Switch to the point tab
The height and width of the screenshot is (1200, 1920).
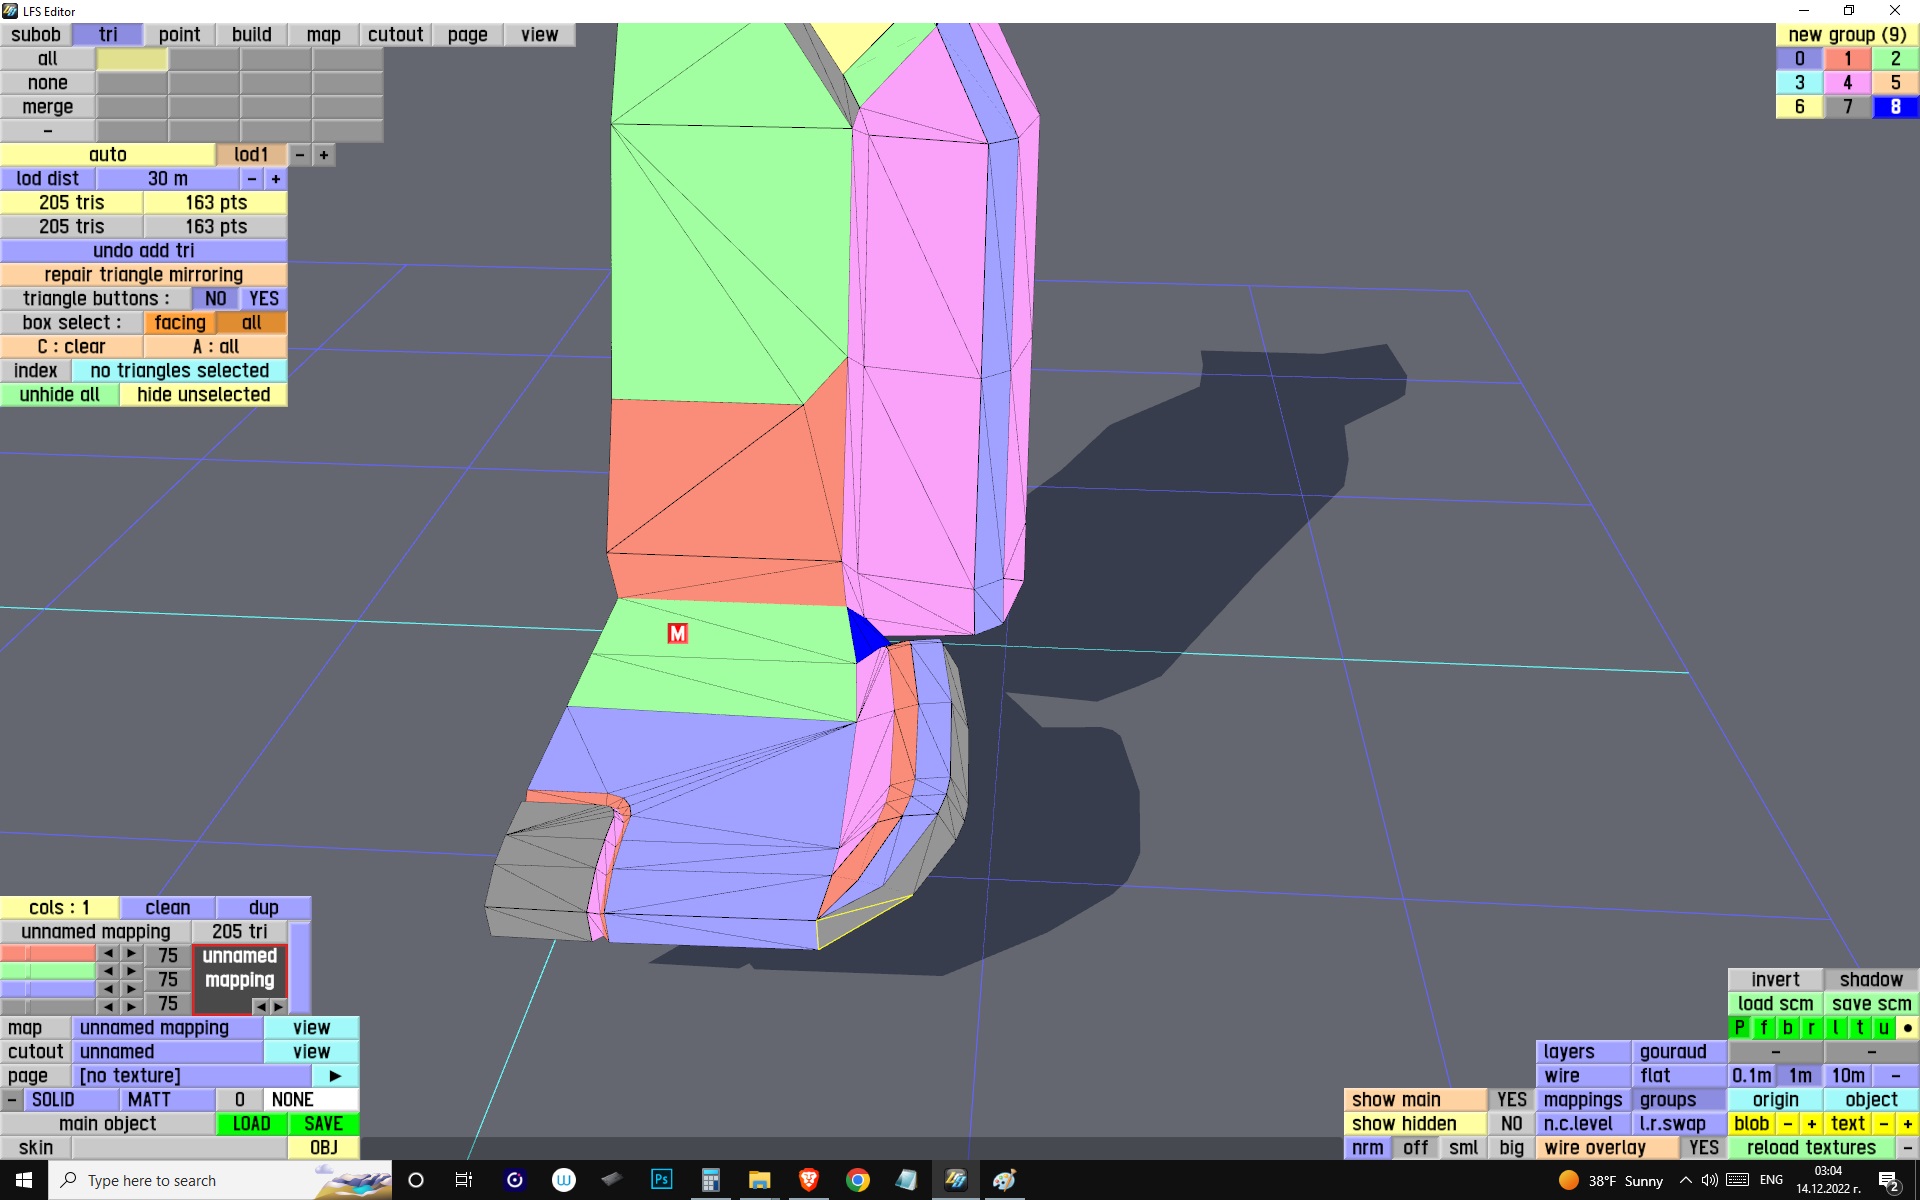[179, 35]
